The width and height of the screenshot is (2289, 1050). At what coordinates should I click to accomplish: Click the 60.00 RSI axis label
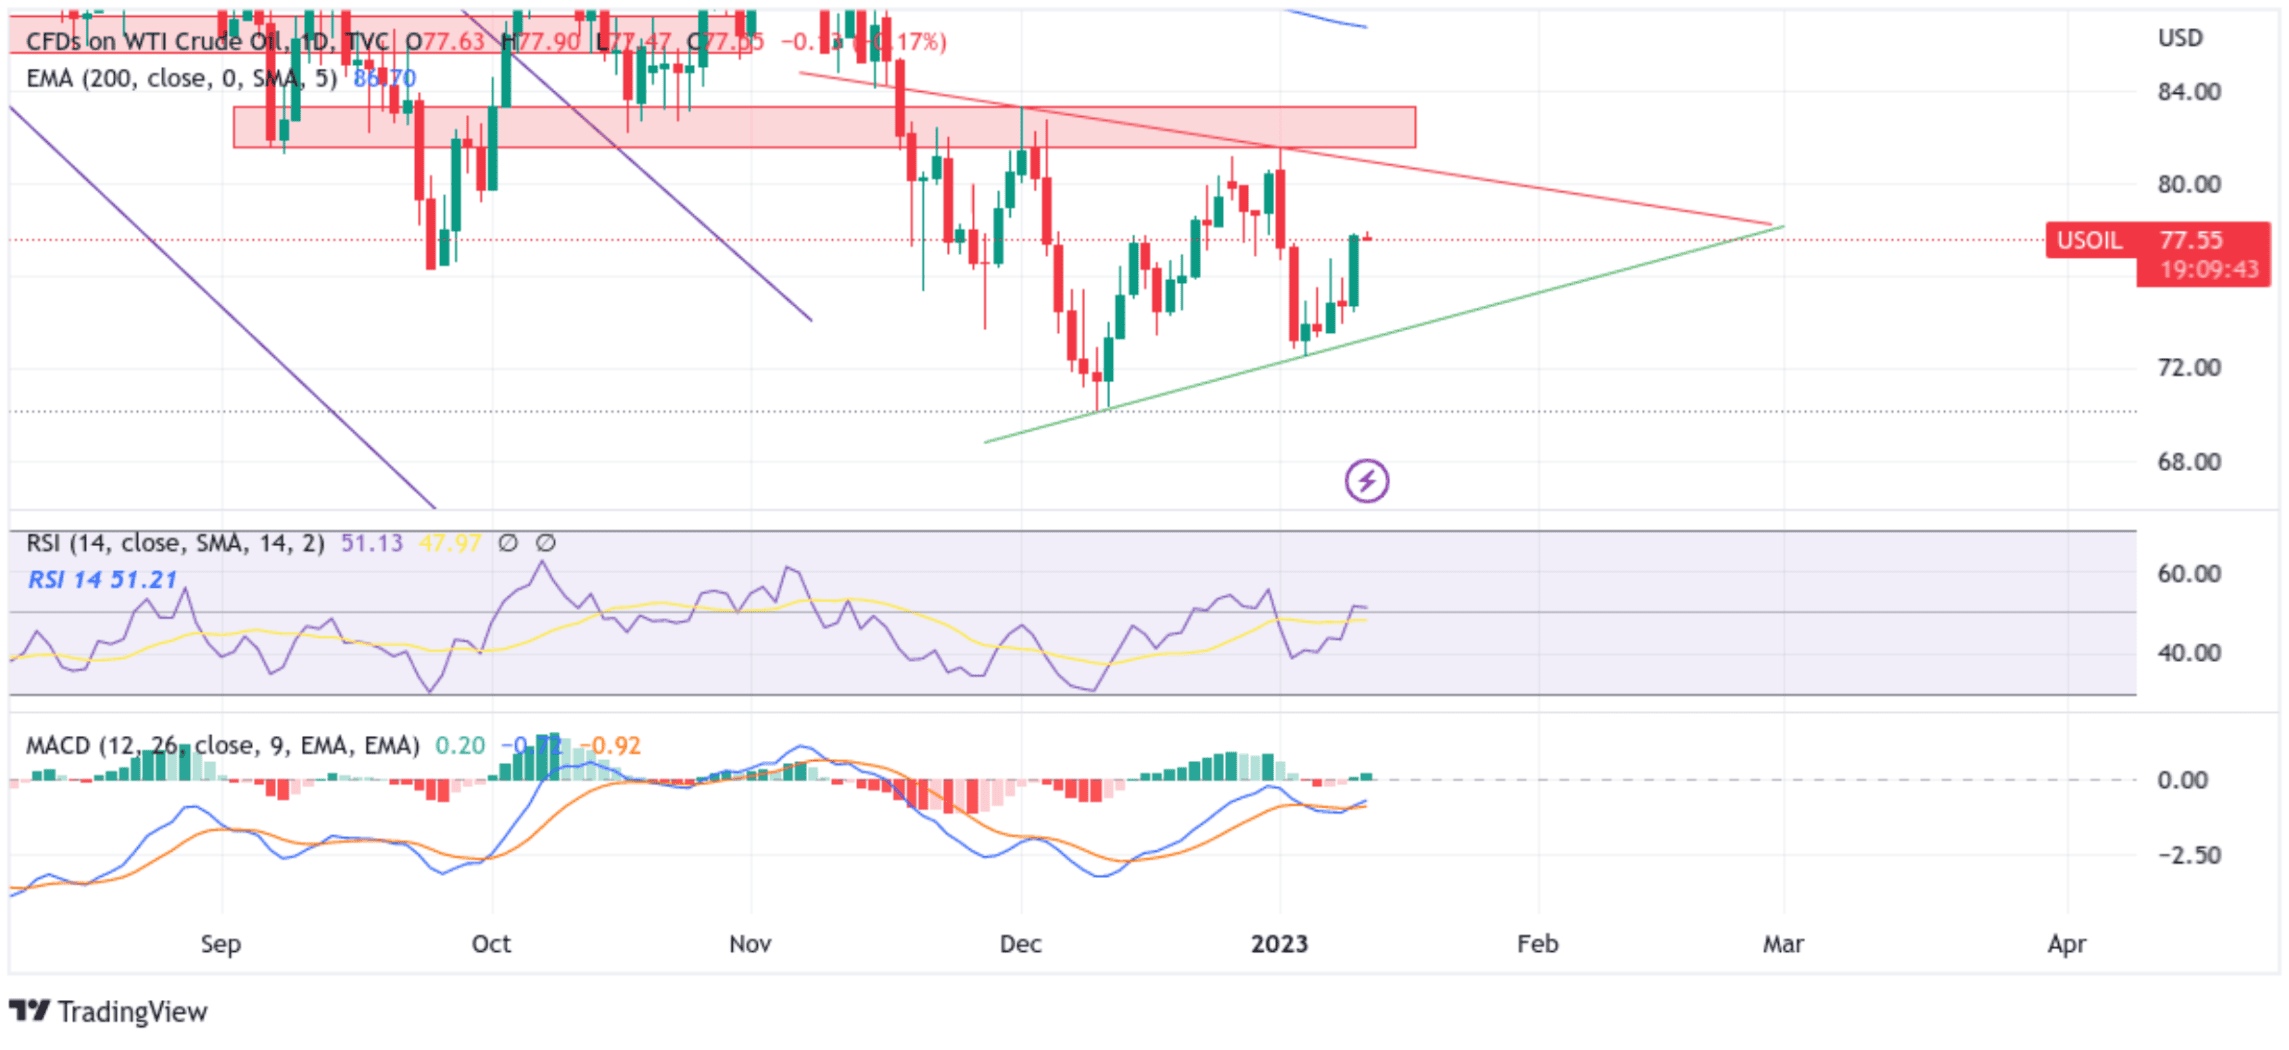tap(2189, 574)
